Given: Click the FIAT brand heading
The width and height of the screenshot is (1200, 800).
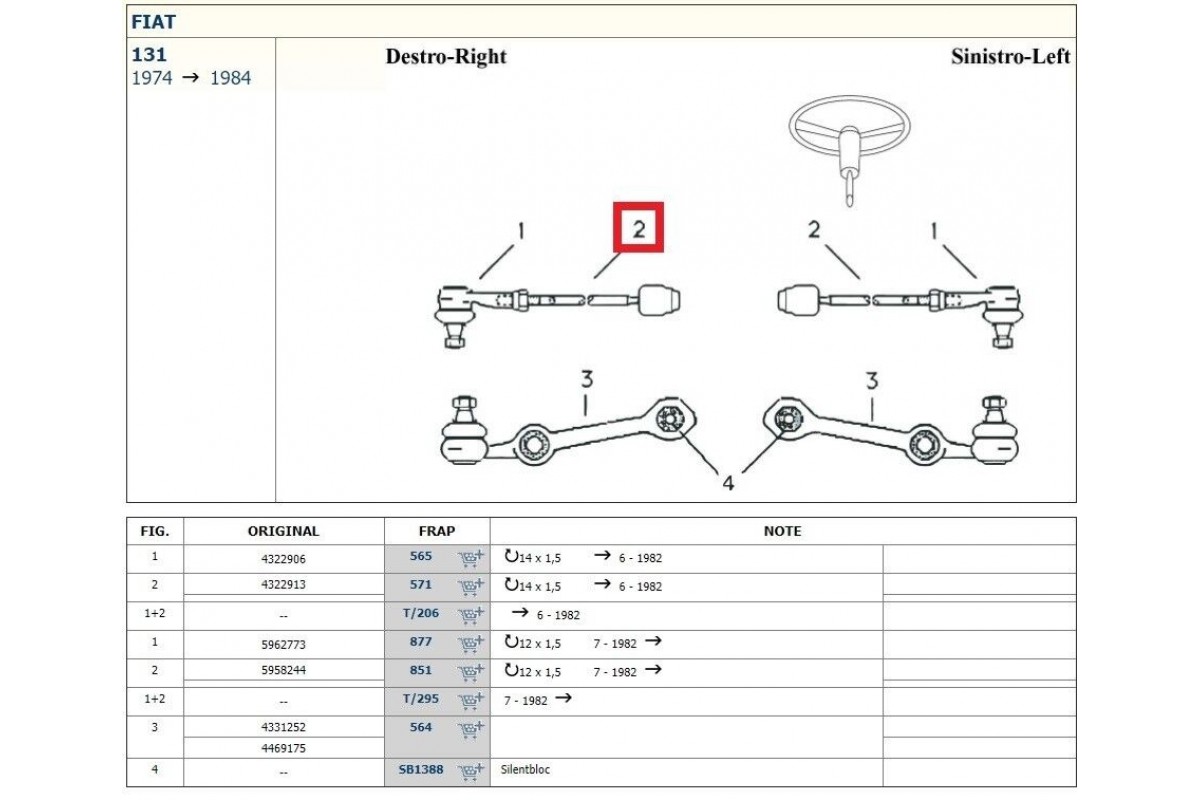Looking at the screenshot, I should tap(153, 21).
